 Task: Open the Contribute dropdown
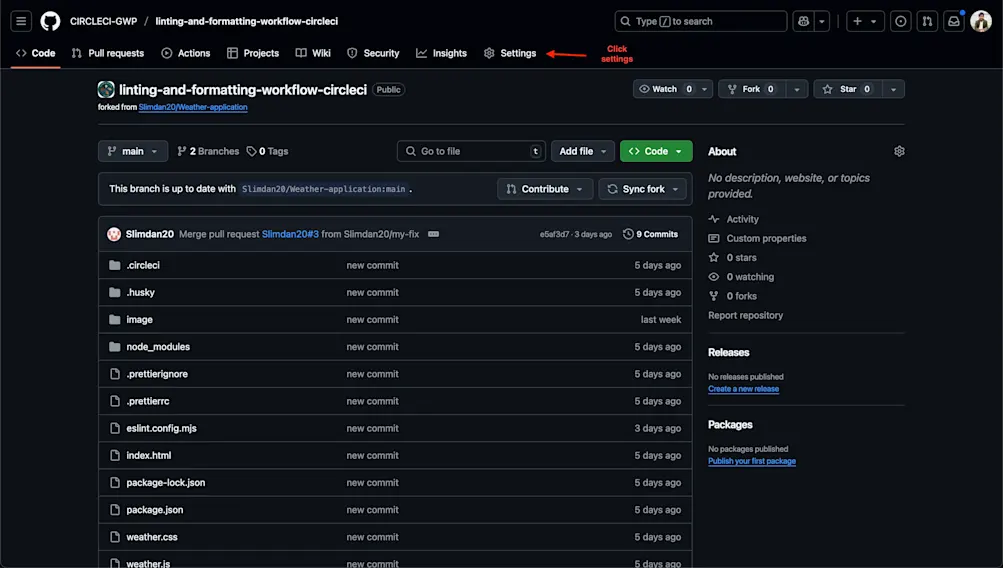pyautogui.click(x=545, y=189)
